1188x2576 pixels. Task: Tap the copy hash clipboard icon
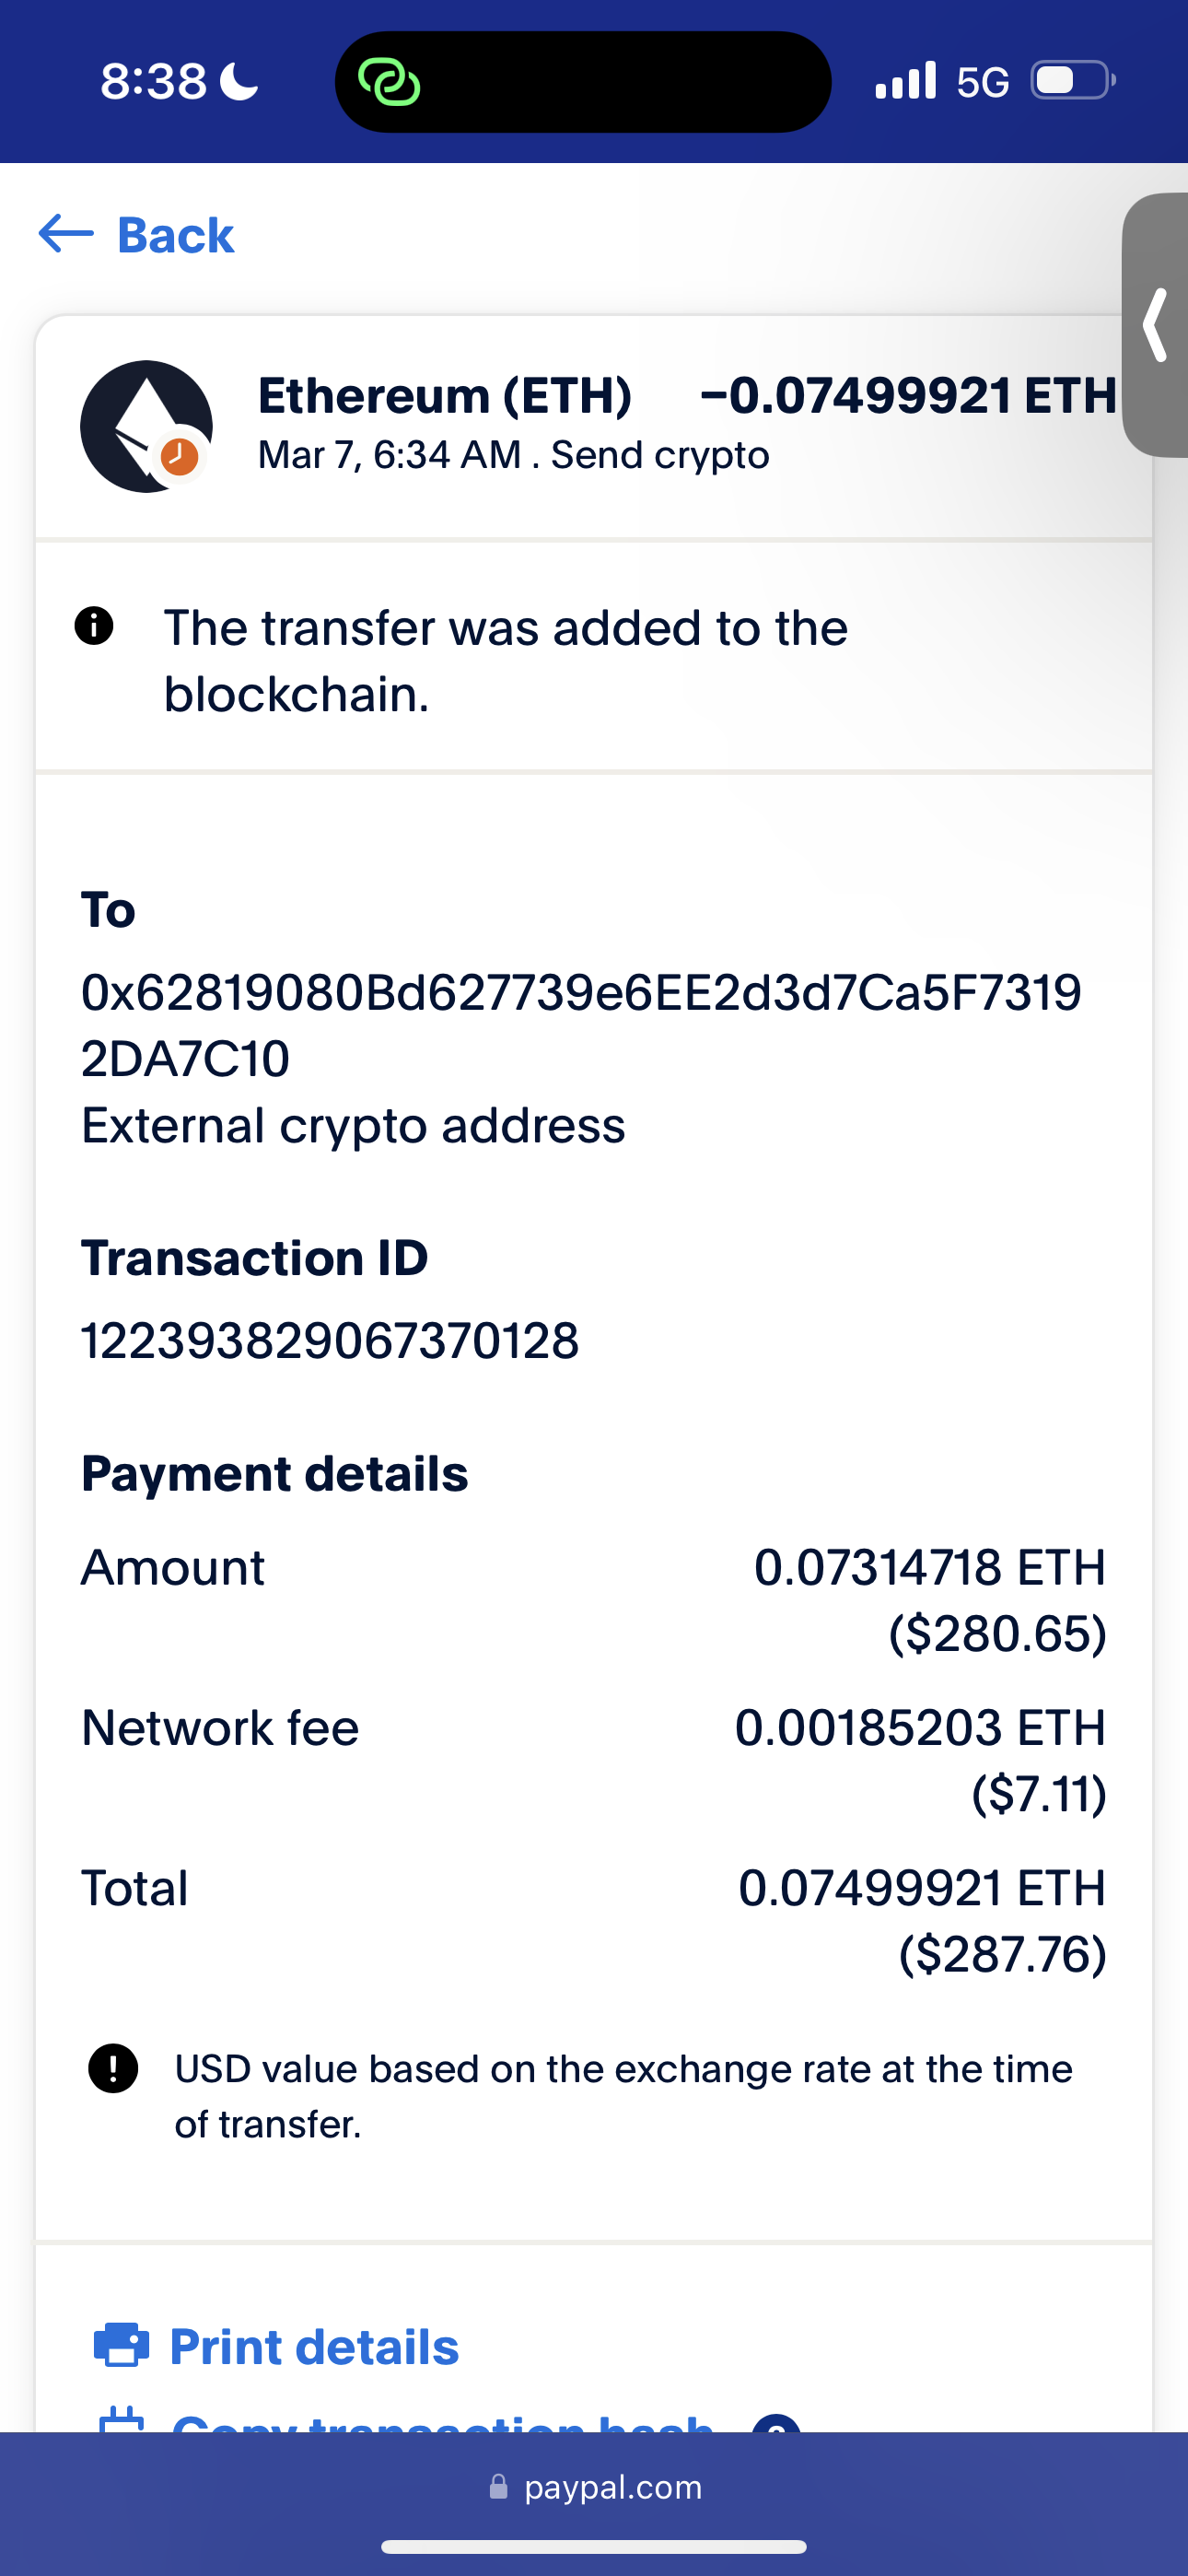[121, 2420]
